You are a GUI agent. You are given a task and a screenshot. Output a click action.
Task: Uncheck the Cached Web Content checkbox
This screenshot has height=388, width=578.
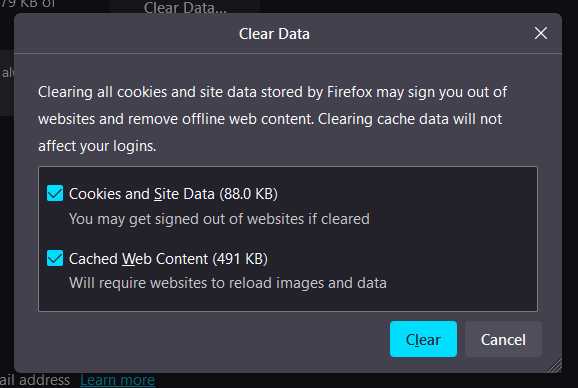coord(55,258)
